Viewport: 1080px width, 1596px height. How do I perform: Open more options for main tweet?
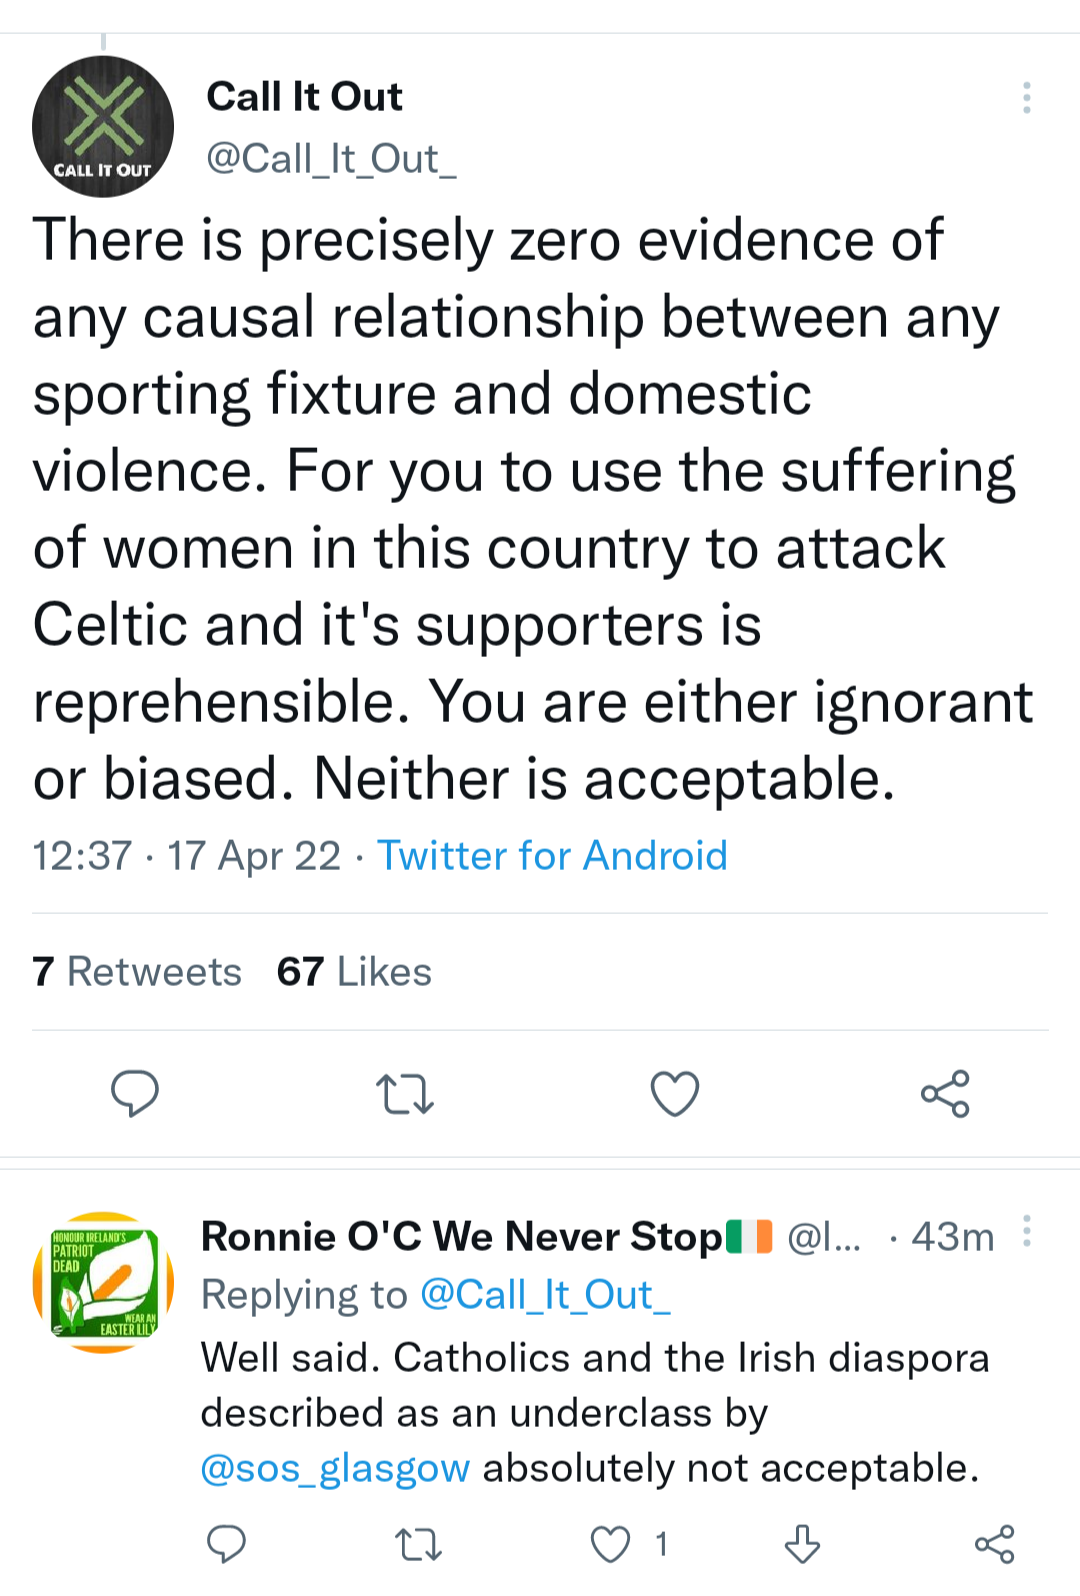[x=1026, y=97]
